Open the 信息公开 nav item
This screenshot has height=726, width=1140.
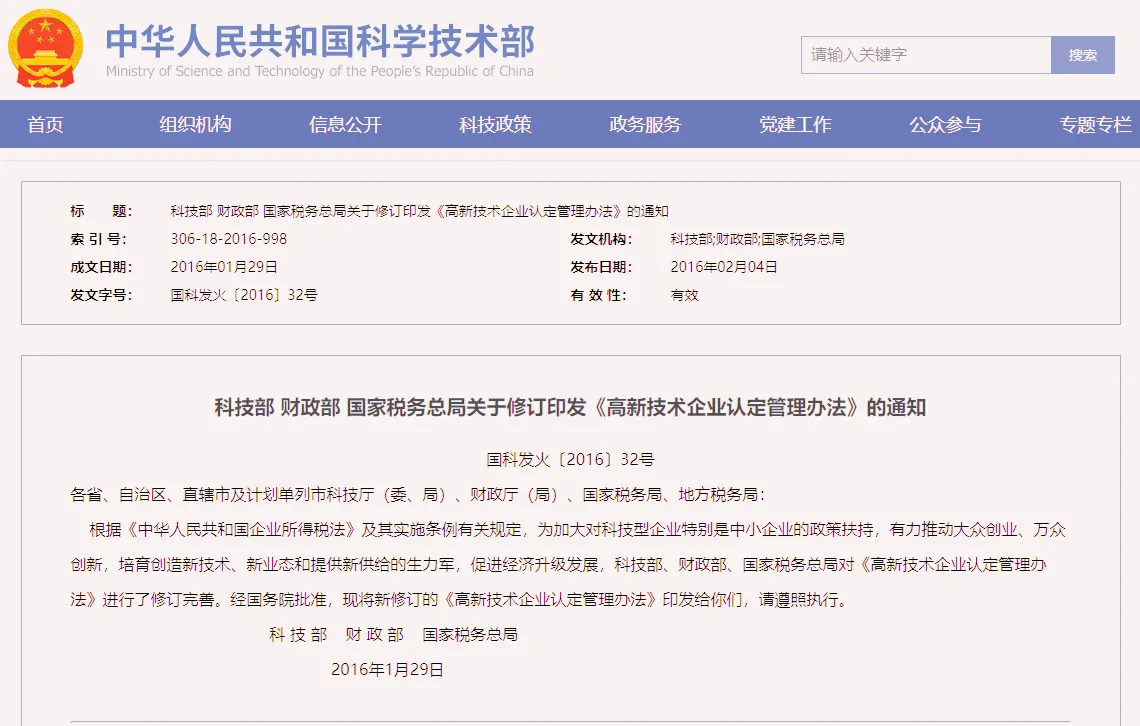point(345,124)
